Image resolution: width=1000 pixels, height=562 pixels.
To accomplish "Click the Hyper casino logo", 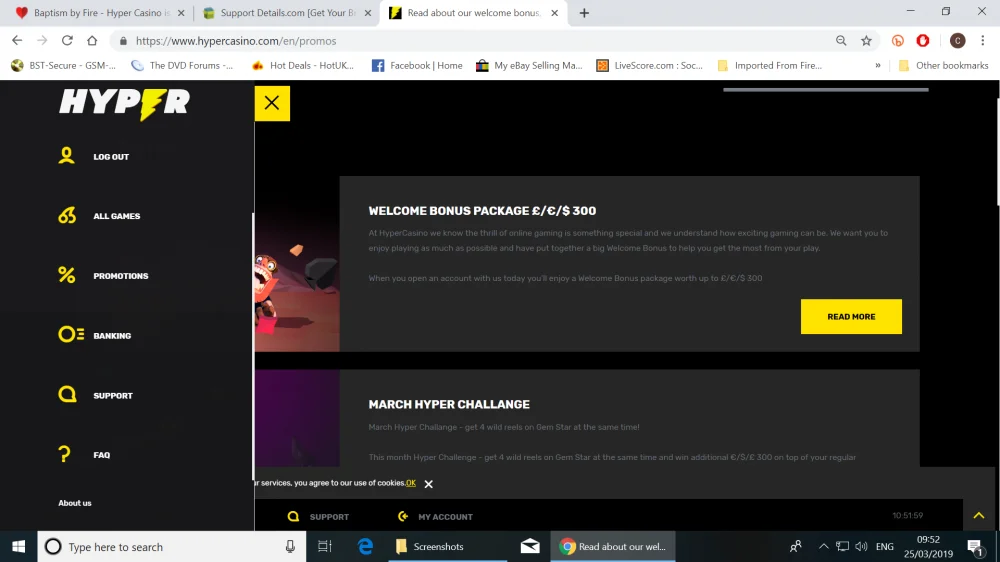I will (124, 105).
